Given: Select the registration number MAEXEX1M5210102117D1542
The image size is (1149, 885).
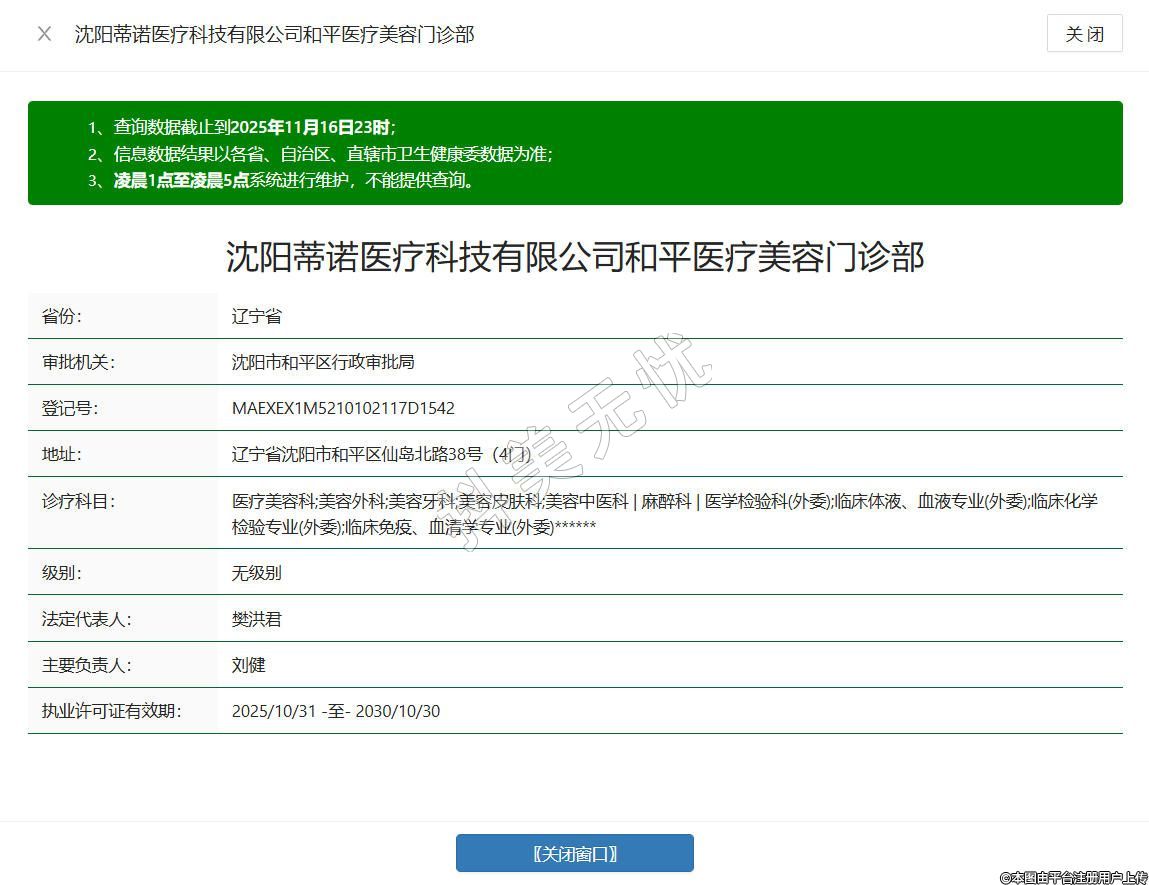Looking at the screenshot, I should (x=343, y=408).
